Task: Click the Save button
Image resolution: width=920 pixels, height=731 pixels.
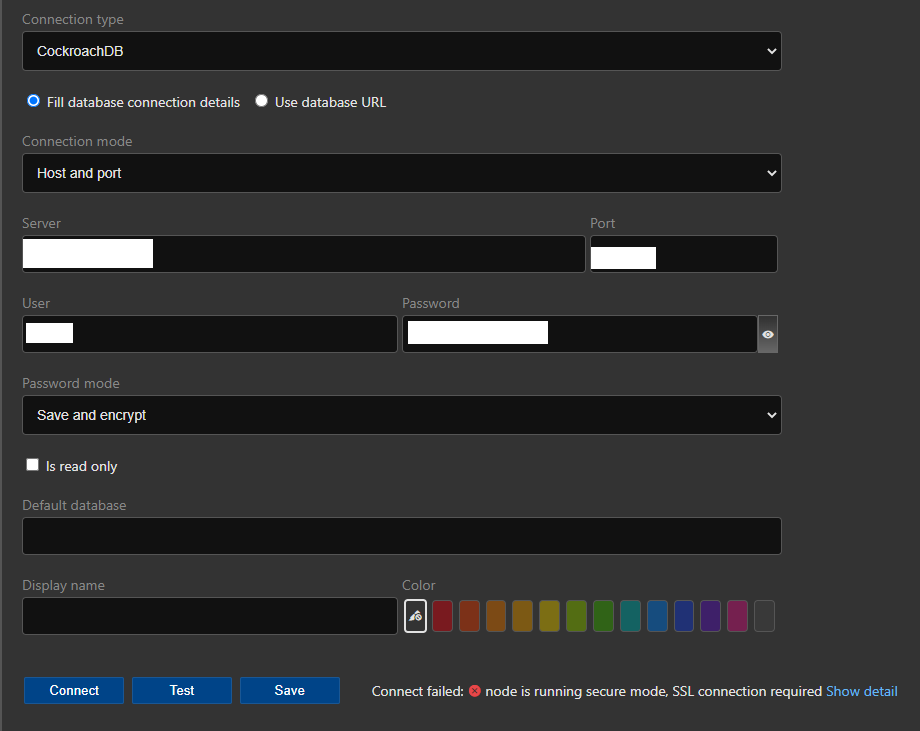Action: (290, 691)
